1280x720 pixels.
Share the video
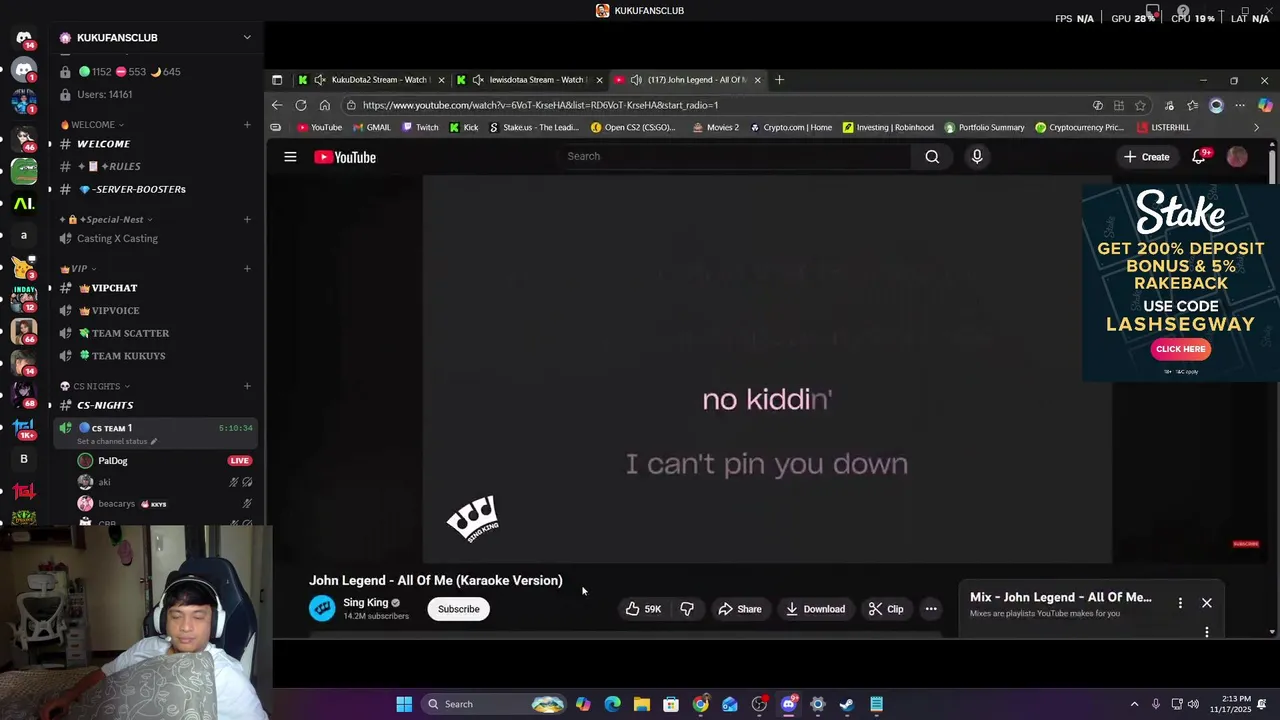click(x=740, y=609)
